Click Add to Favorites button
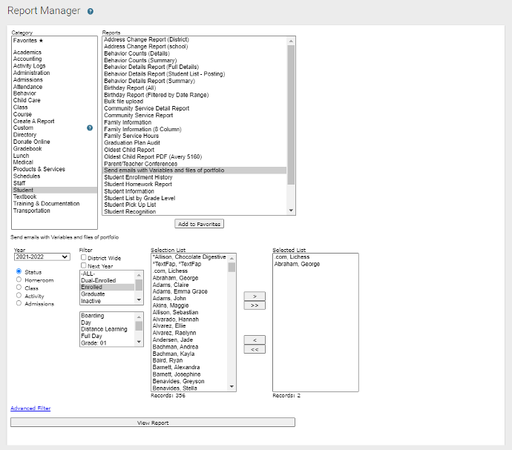This screenshot has width=512, height=450. [199, 224]
